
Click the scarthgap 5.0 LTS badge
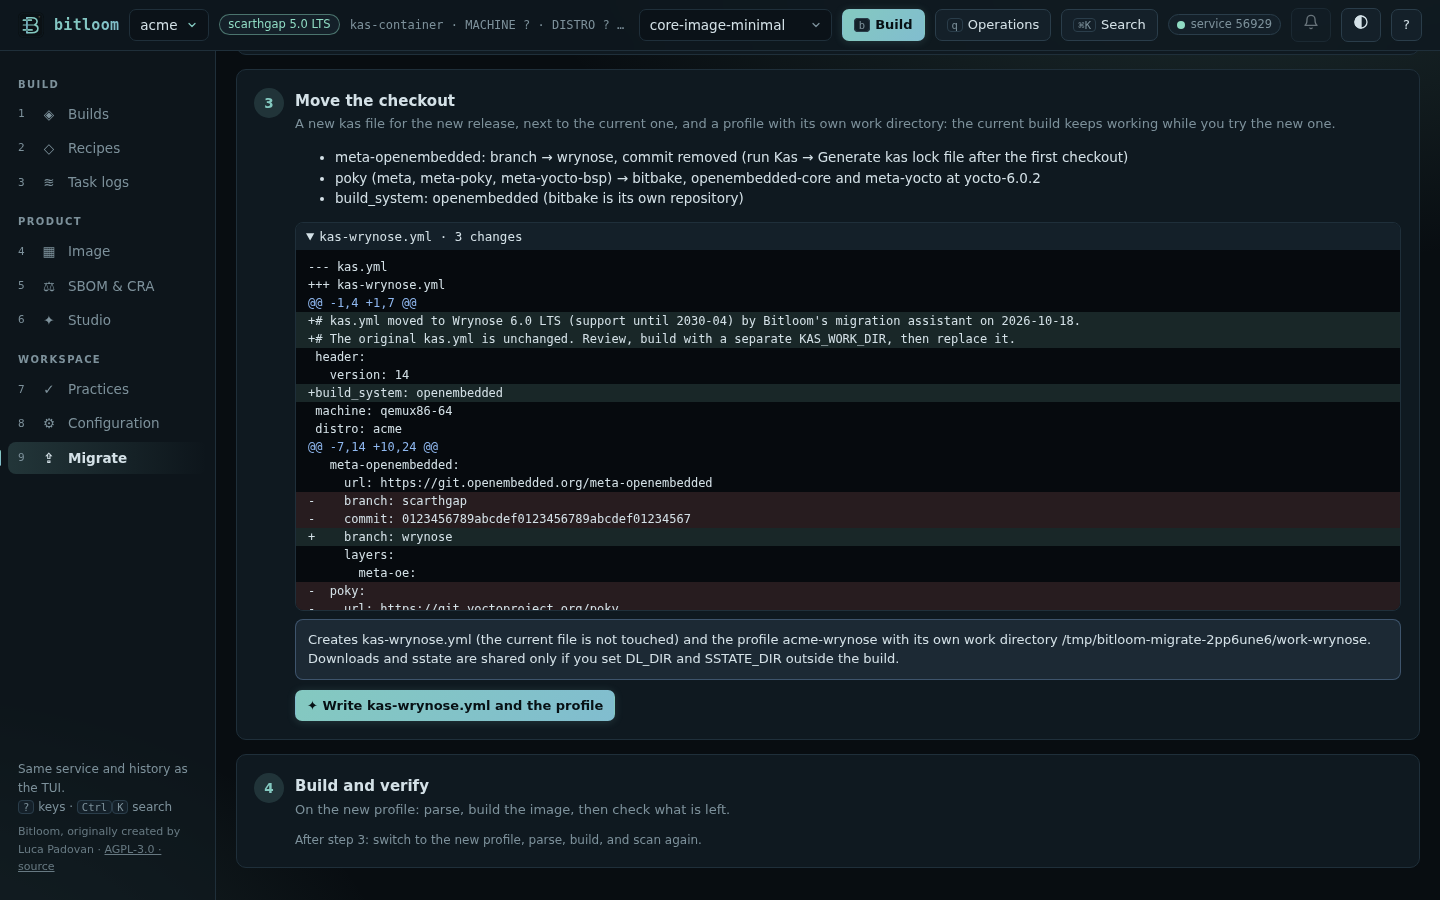click(x=279, y=24)
